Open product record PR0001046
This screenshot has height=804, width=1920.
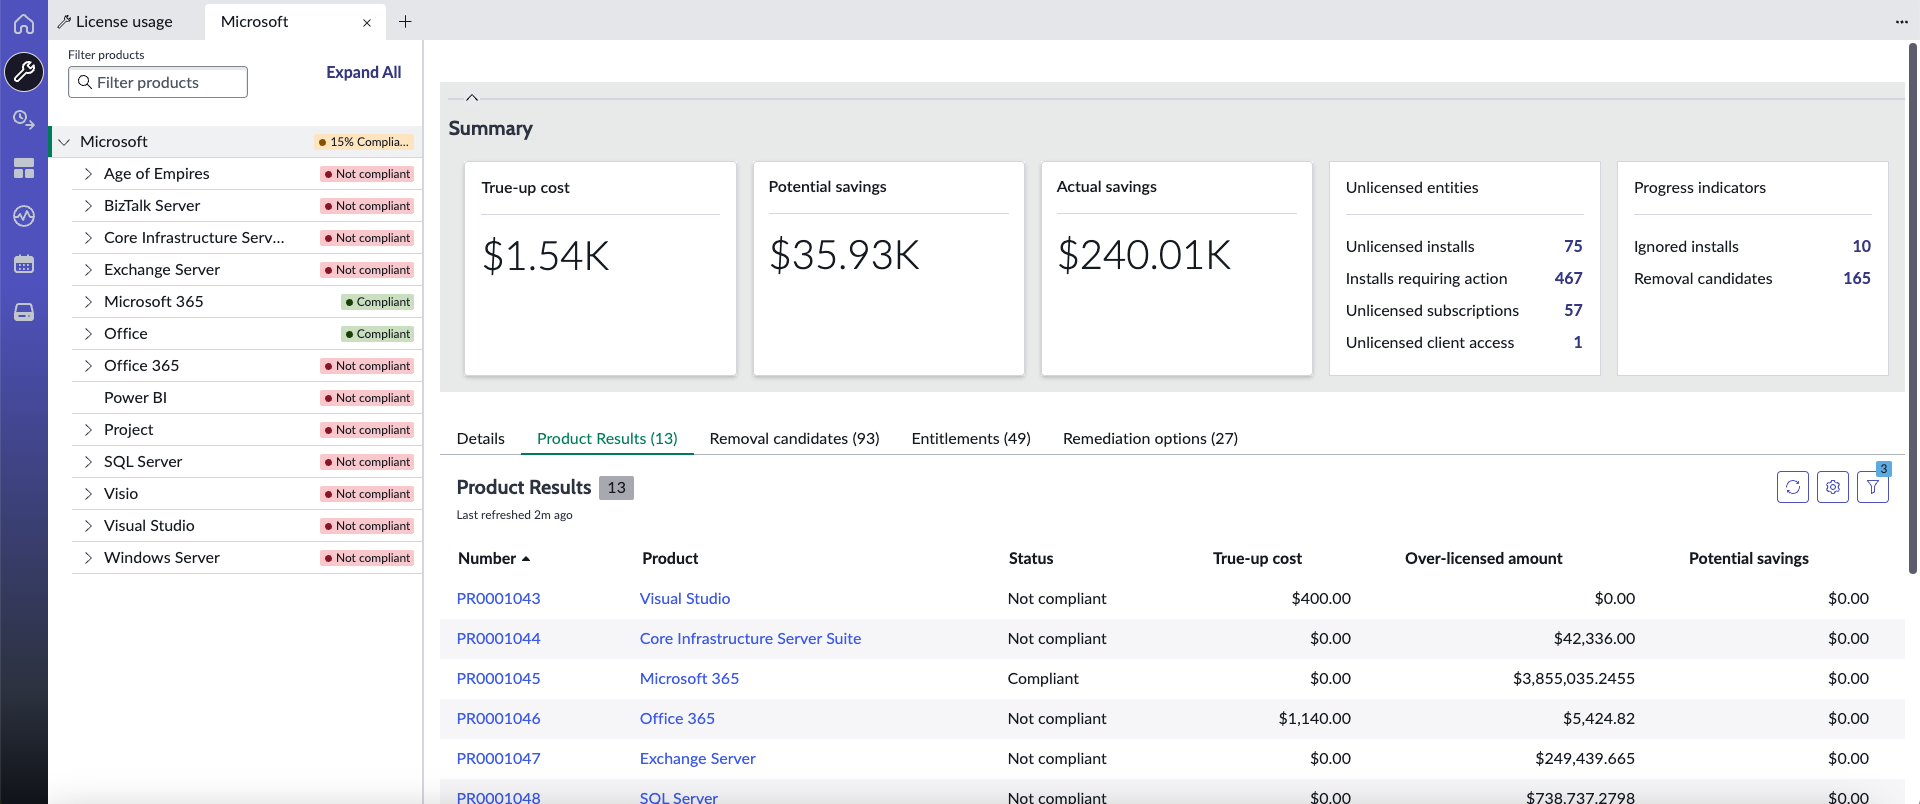pyautogui.click(x=498, y=718)
